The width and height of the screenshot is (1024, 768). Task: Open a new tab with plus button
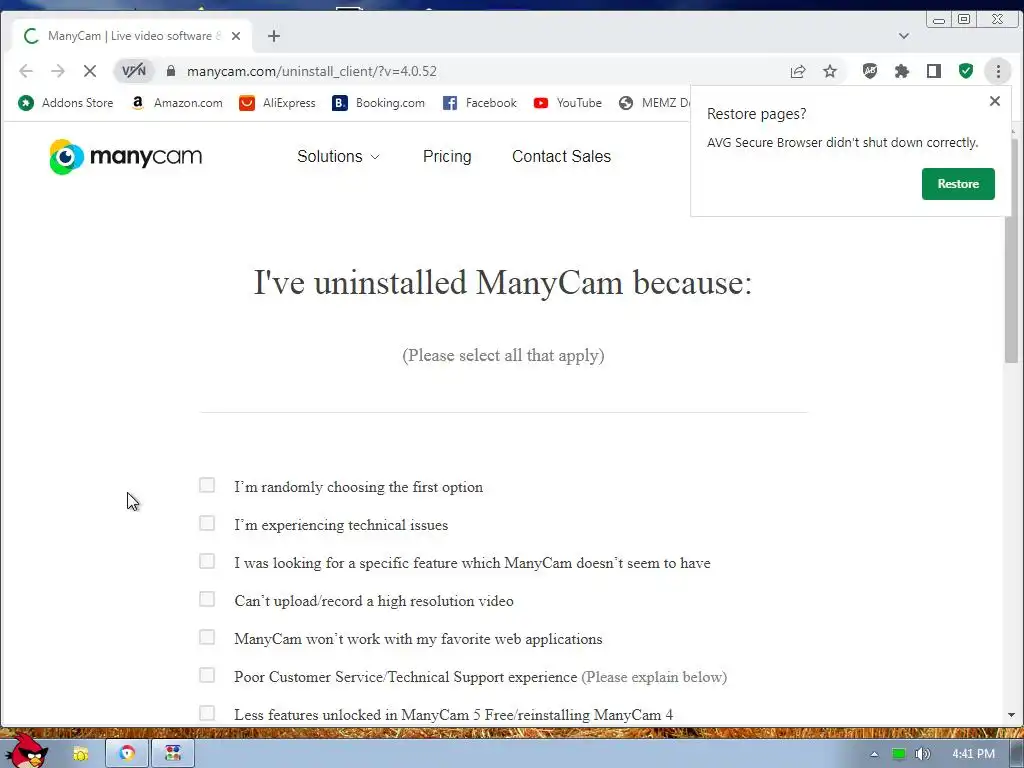pyautogui.click(x=274, y=36)
